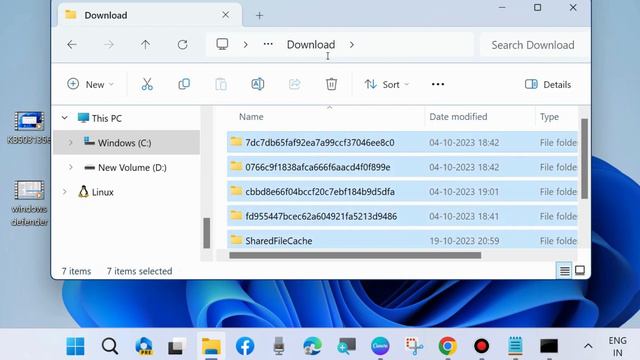Viewport: 640px width, 360px height.
Task: Open Snipping Tool from the taskbar
Action: pos(414,346)
